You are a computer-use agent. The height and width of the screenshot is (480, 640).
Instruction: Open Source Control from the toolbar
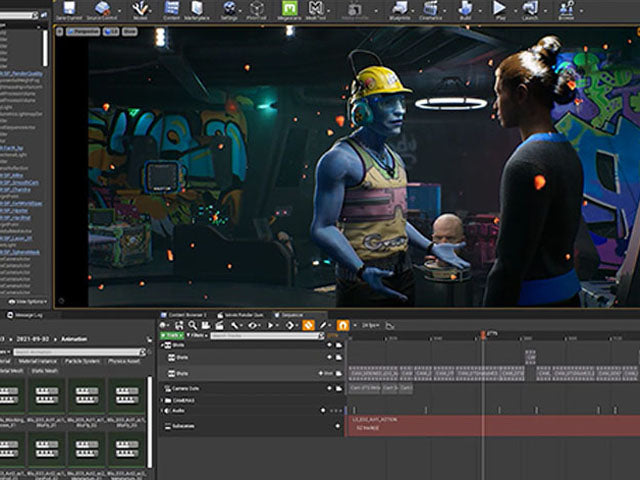pos(104,10)
